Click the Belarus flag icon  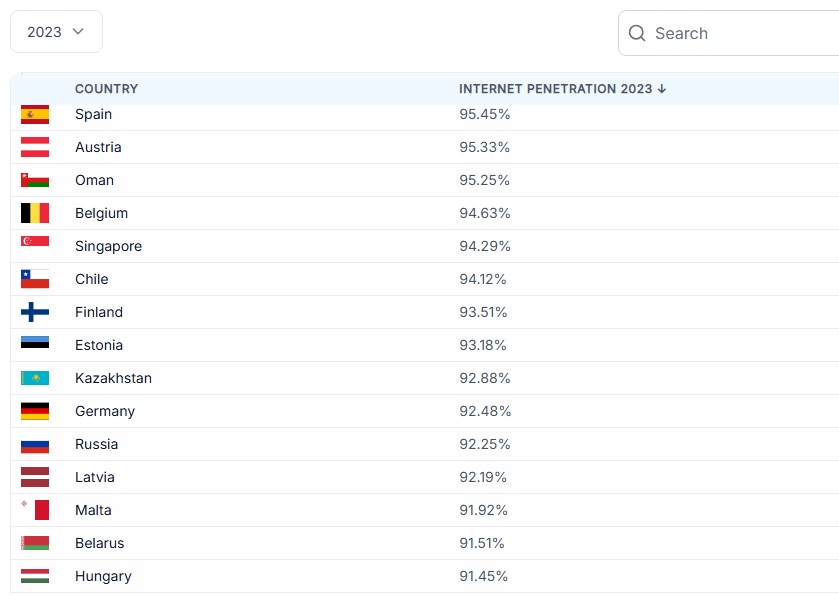click(35, 543)
